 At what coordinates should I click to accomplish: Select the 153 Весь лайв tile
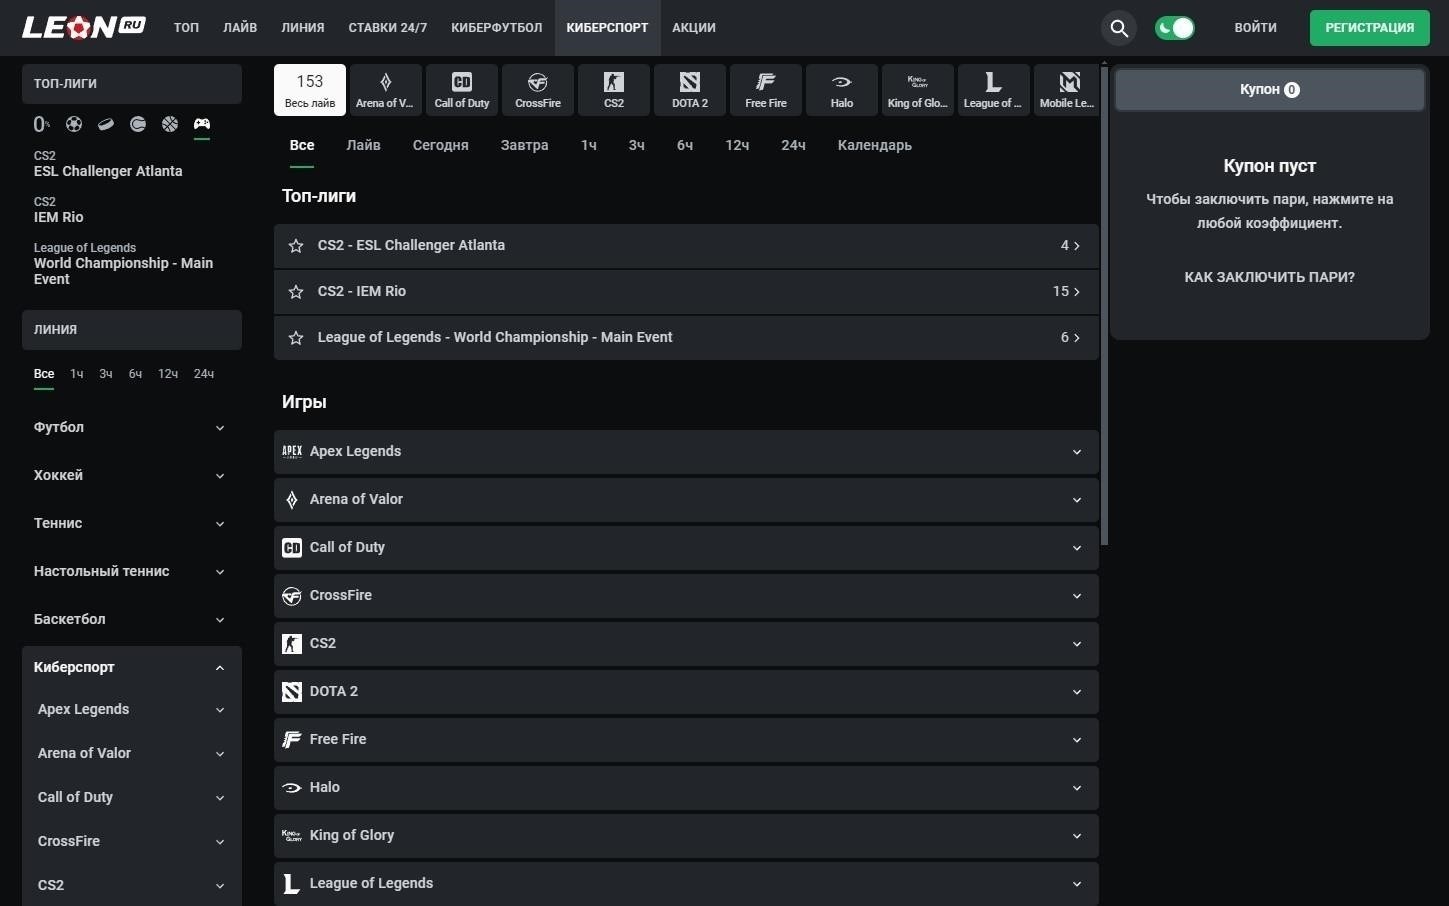[310, 90]
